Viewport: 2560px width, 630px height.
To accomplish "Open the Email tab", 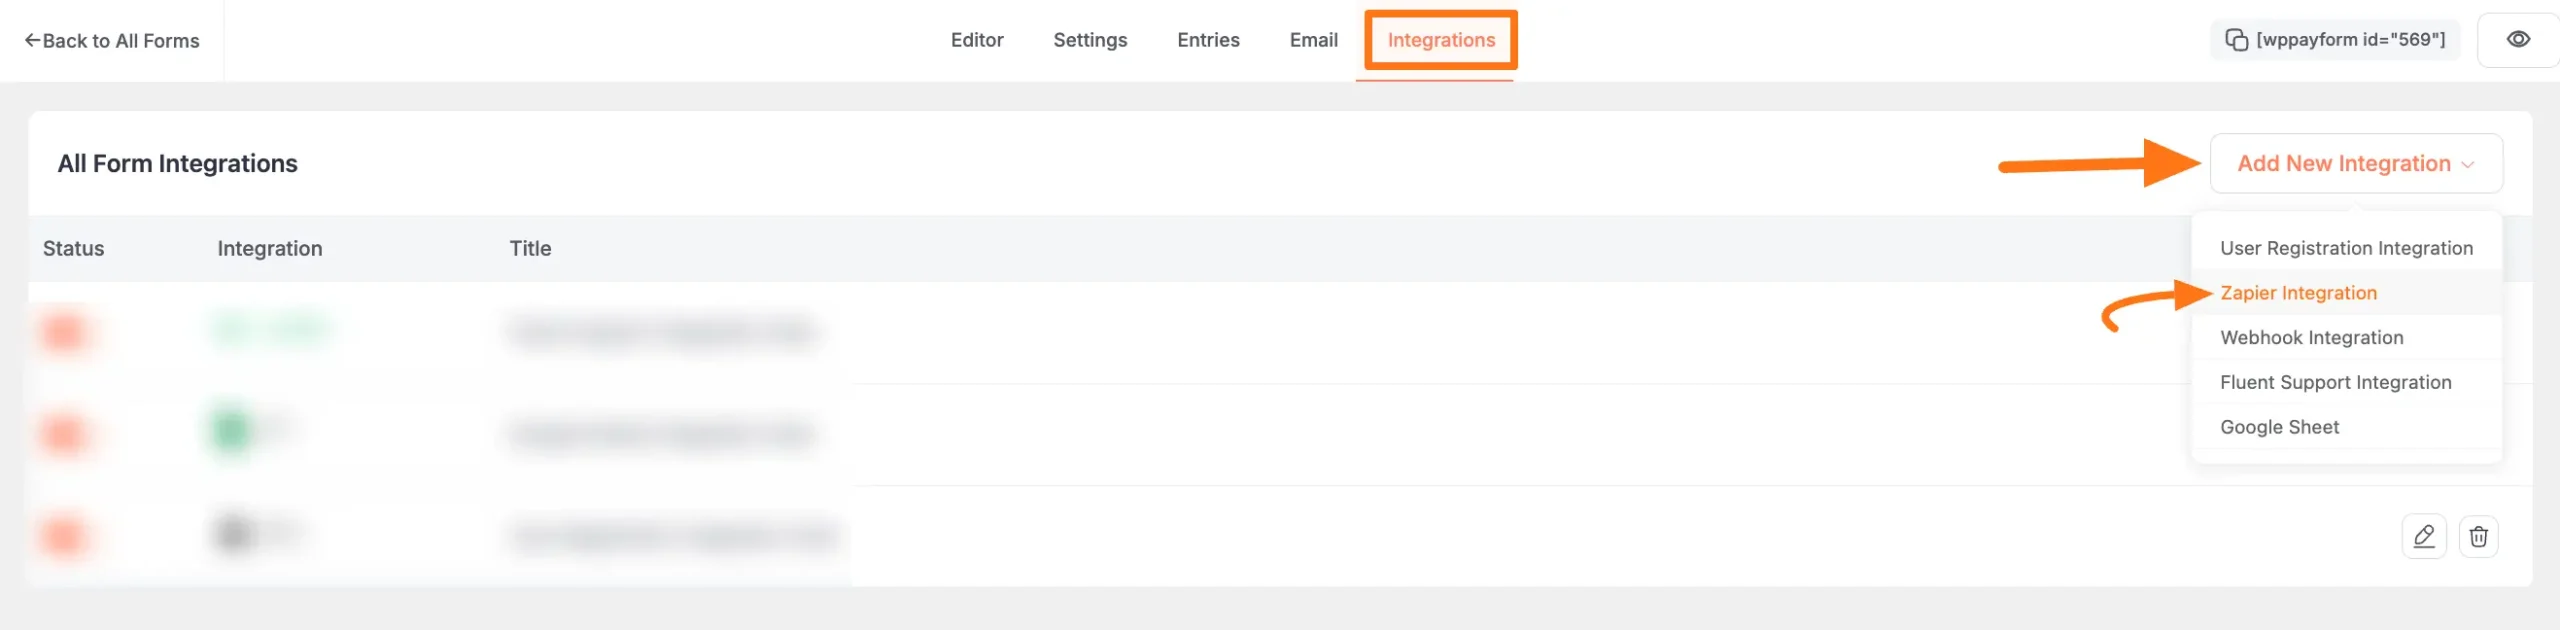I will [x=1313, y=40].
